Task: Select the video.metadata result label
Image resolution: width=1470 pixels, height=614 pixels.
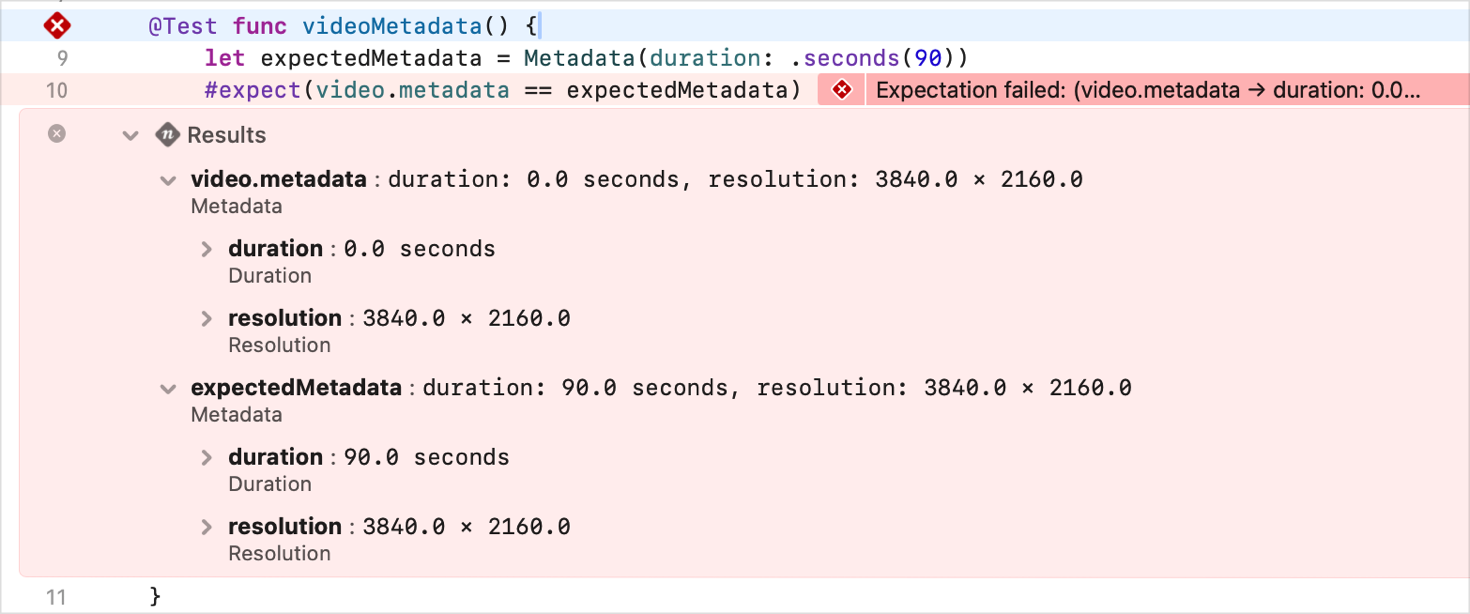Action: [x=278, y=180]
